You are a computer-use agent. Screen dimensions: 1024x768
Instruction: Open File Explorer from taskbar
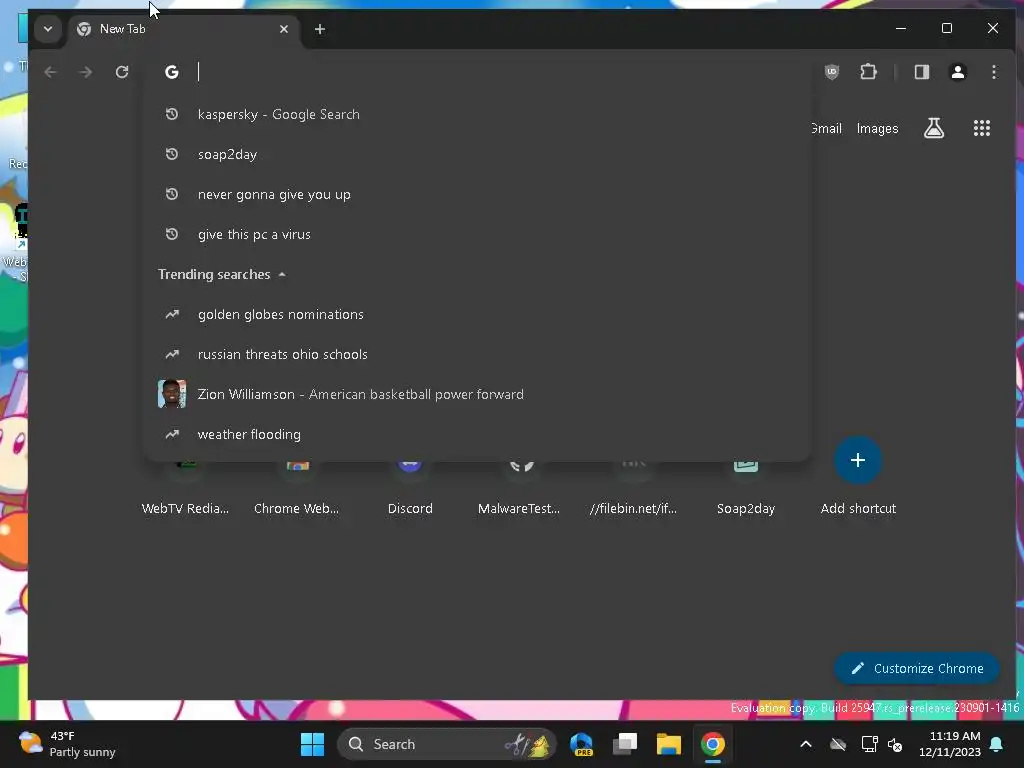click(x=669, y=744)
